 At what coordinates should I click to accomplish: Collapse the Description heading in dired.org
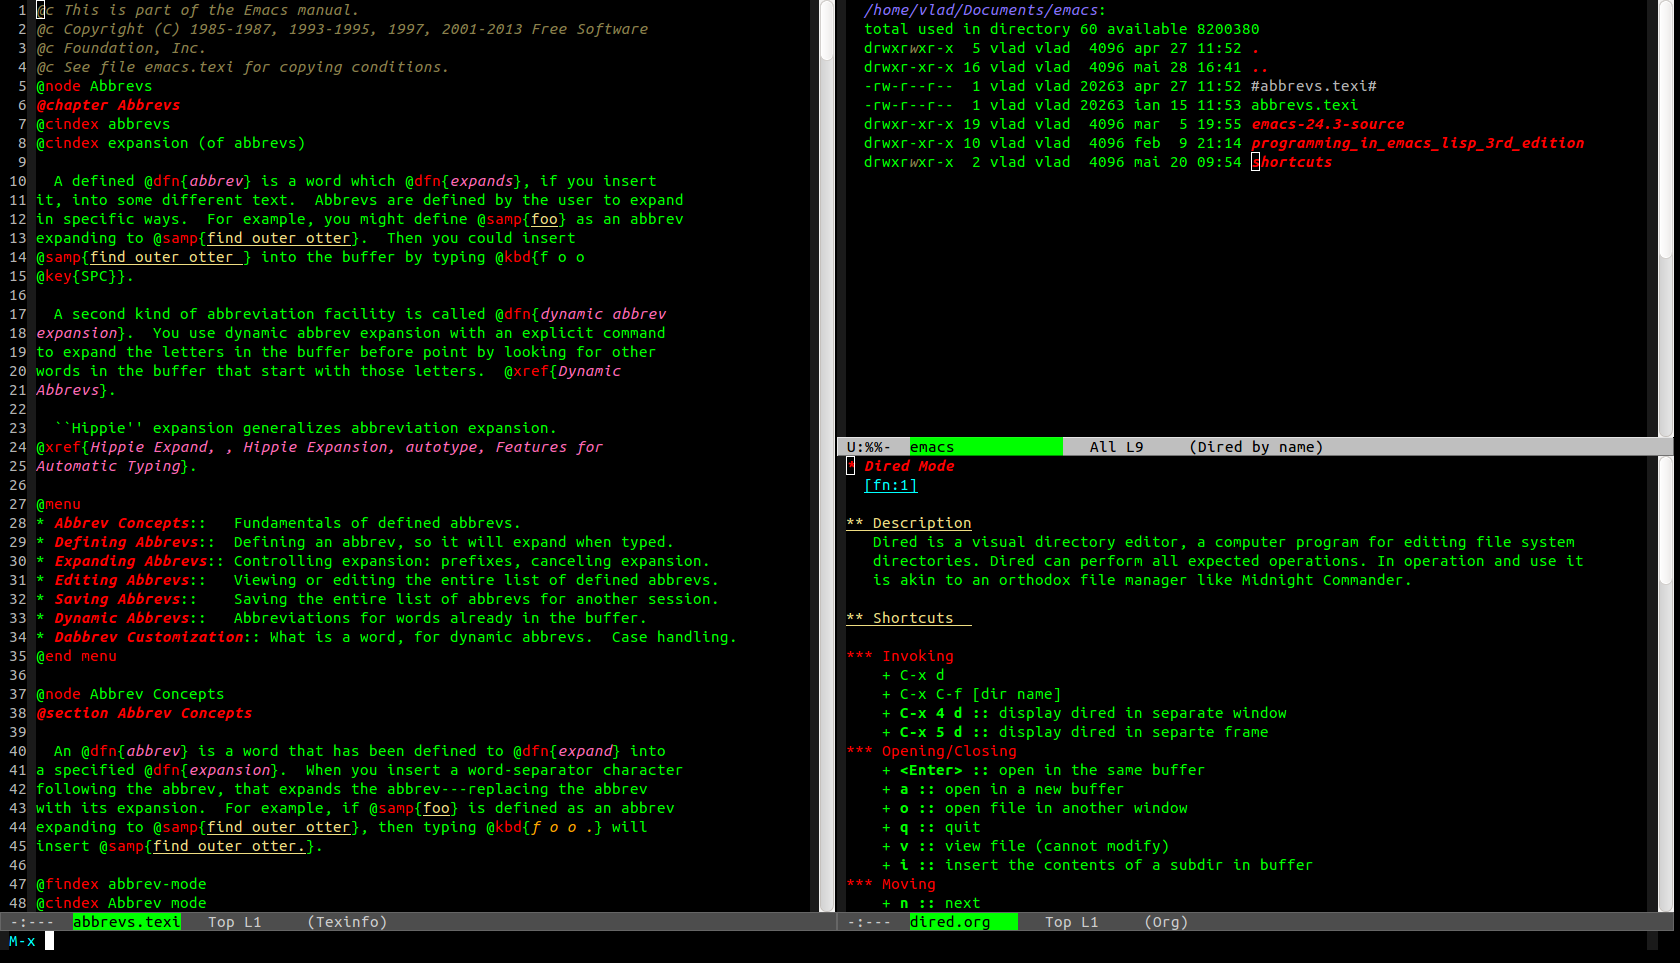909,523
